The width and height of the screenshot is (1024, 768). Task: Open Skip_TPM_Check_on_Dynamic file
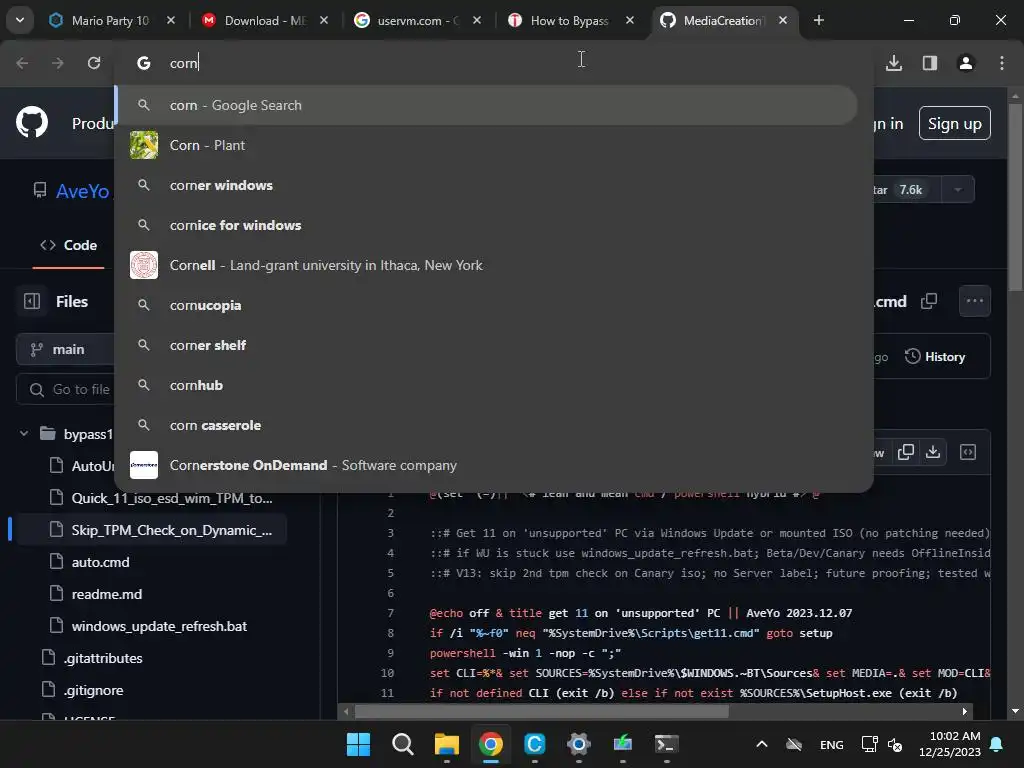click(172, 530)
